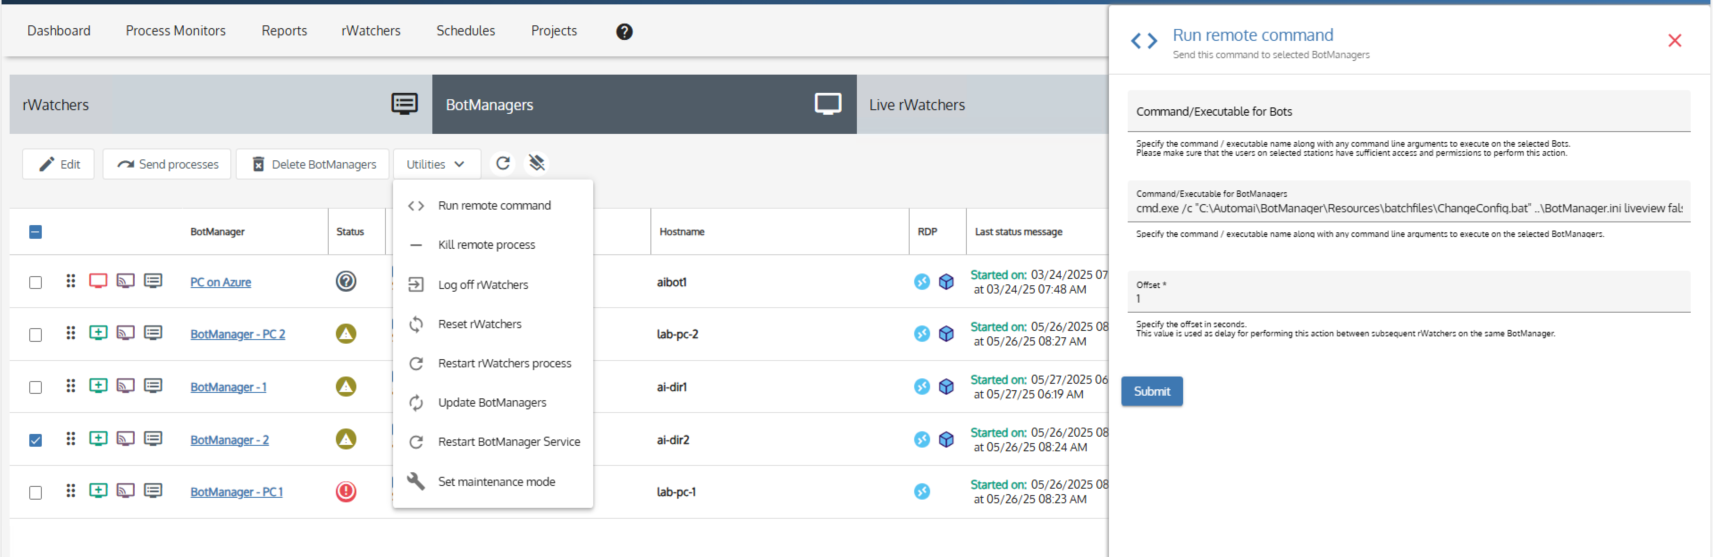Click the code brackets icon in Run remote command panel

point(1144,41)
